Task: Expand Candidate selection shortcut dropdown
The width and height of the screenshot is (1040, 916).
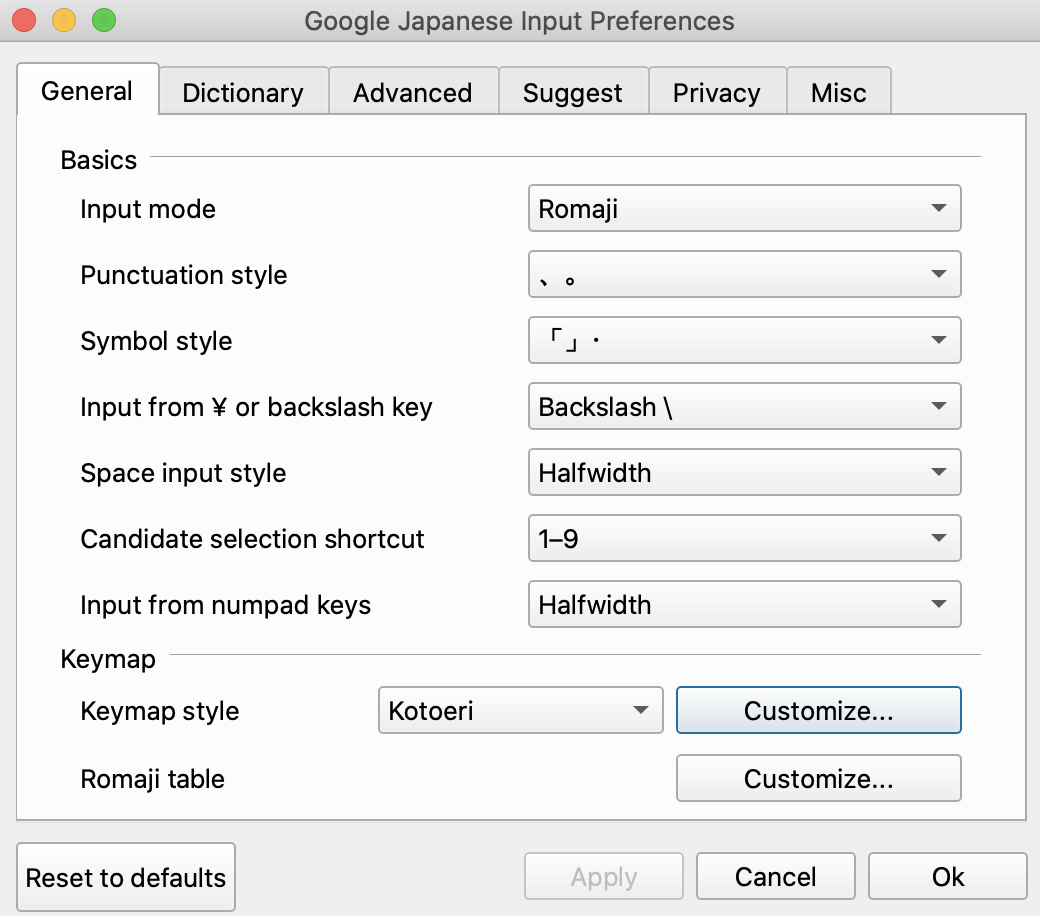Action: point(744,538)
